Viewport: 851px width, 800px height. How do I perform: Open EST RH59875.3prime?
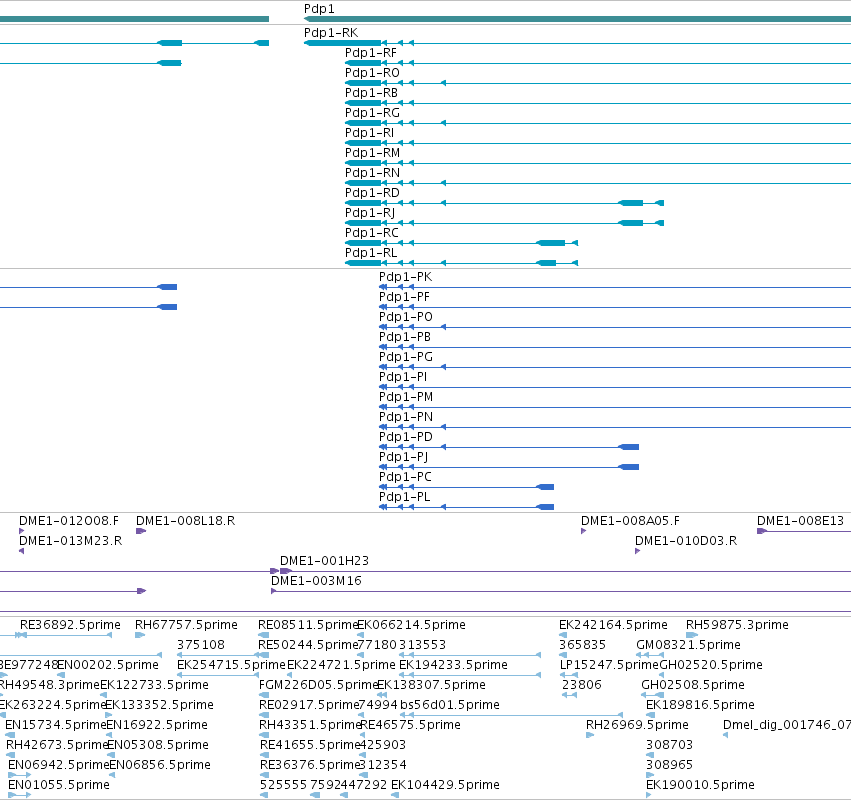click(737, 625)
